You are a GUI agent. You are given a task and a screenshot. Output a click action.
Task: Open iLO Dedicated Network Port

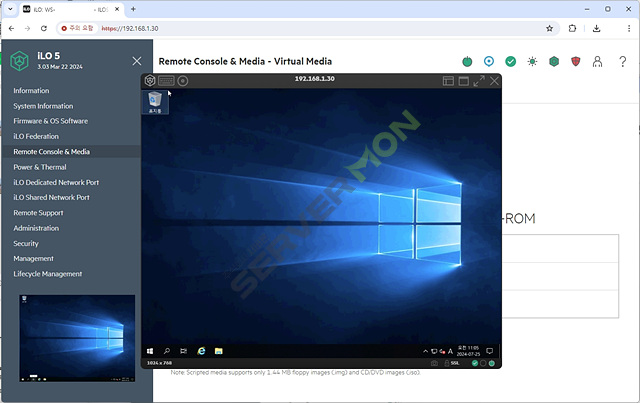coord(56,183)
